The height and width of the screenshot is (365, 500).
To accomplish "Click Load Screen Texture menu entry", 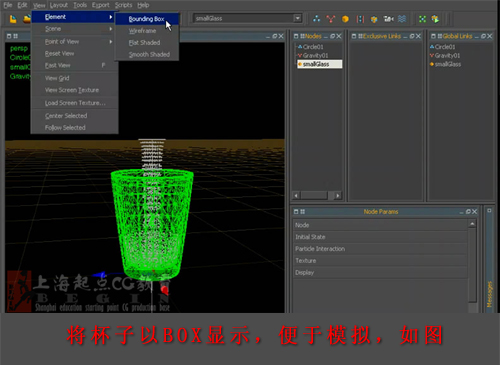I will point(75,103).
